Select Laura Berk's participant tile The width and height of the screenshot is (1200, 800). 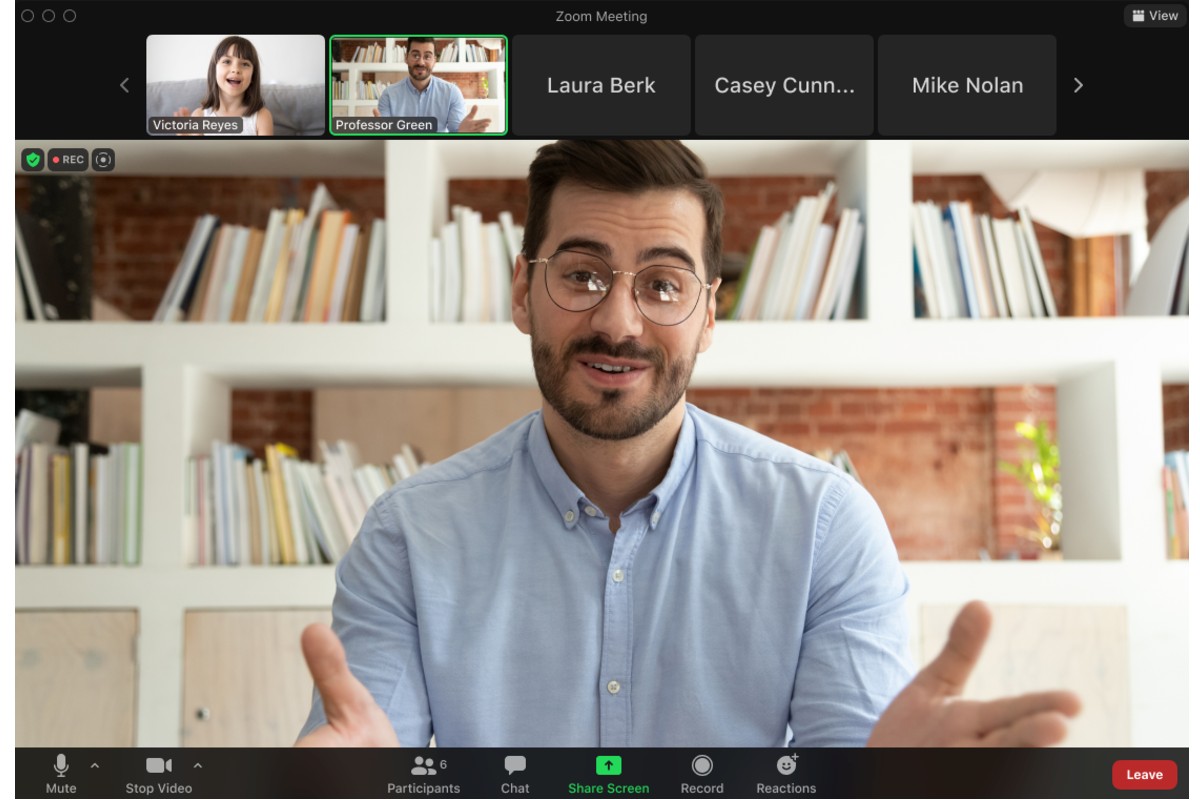600,85
